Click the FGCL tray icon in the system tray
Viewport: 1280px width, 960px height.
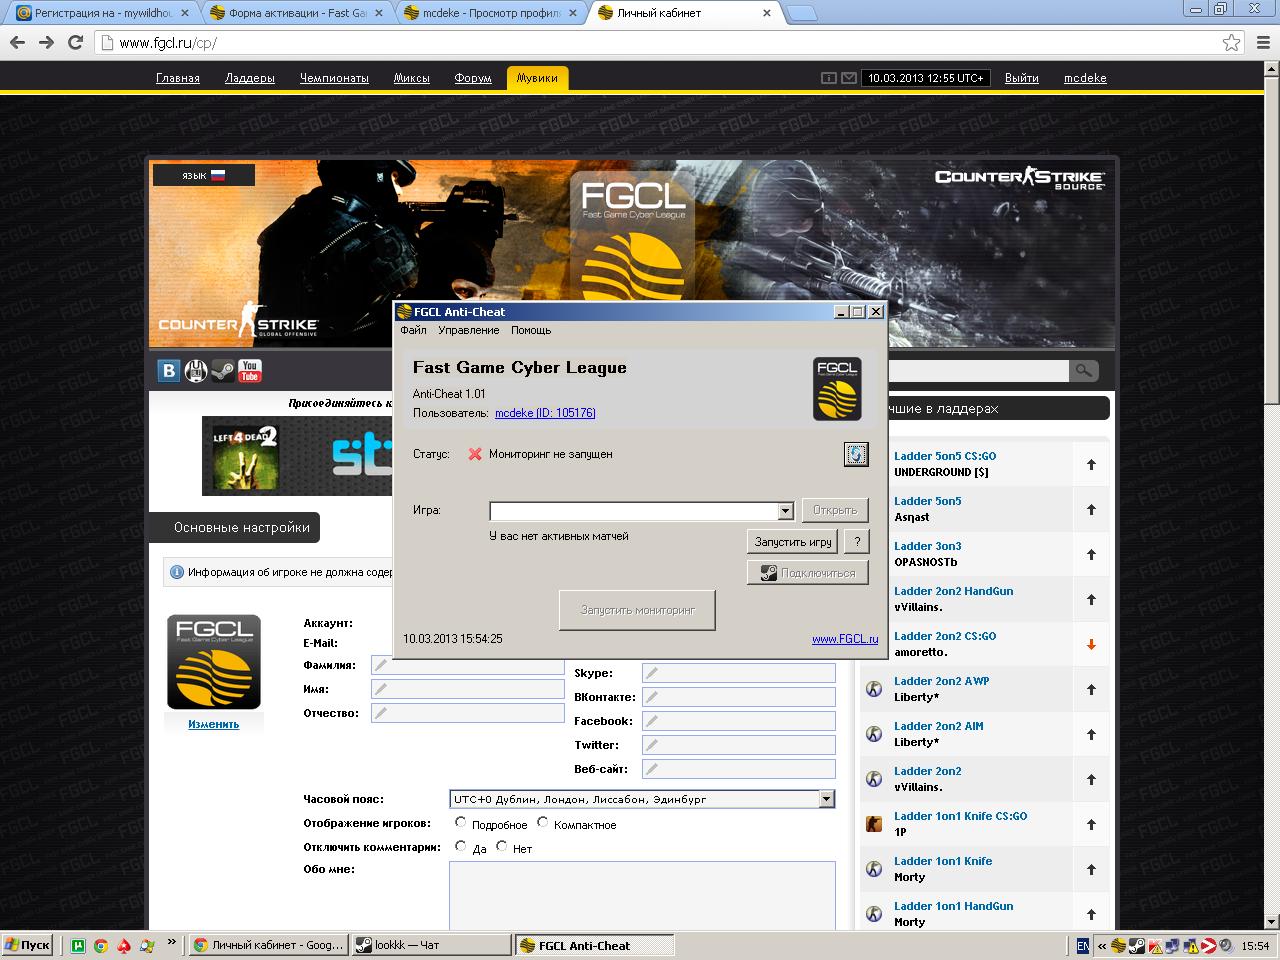coord(1119,945)
